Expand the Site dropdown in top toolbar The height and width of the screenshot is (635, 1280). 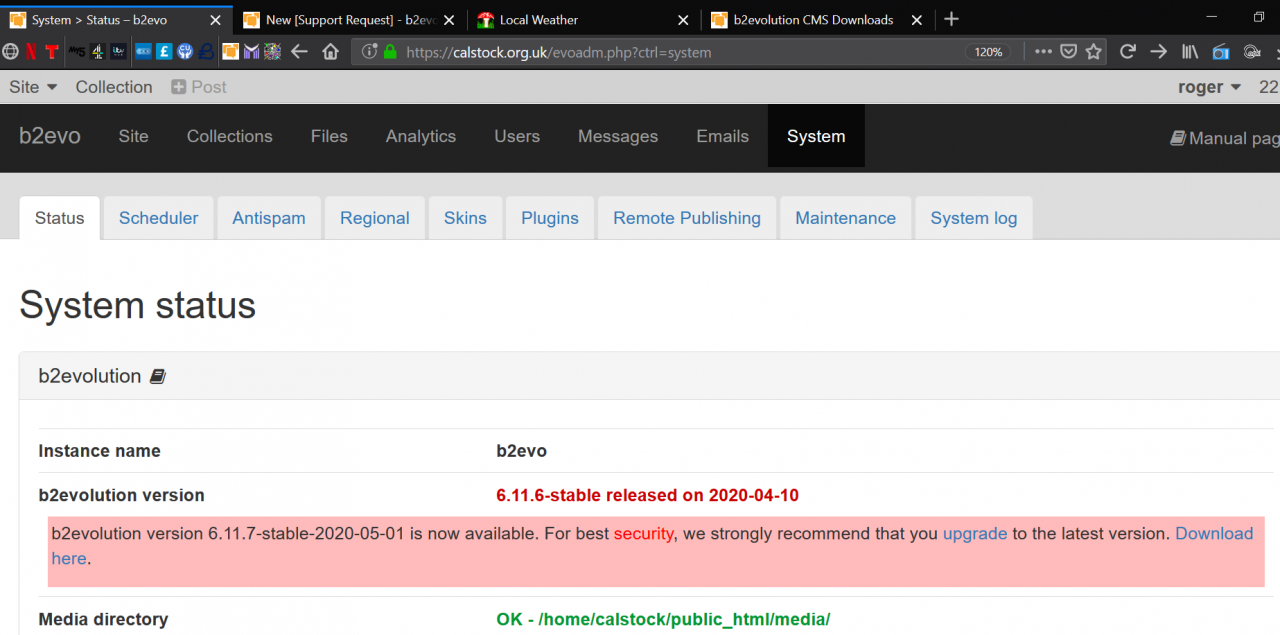pyautogui.click(x=33, y=87)
